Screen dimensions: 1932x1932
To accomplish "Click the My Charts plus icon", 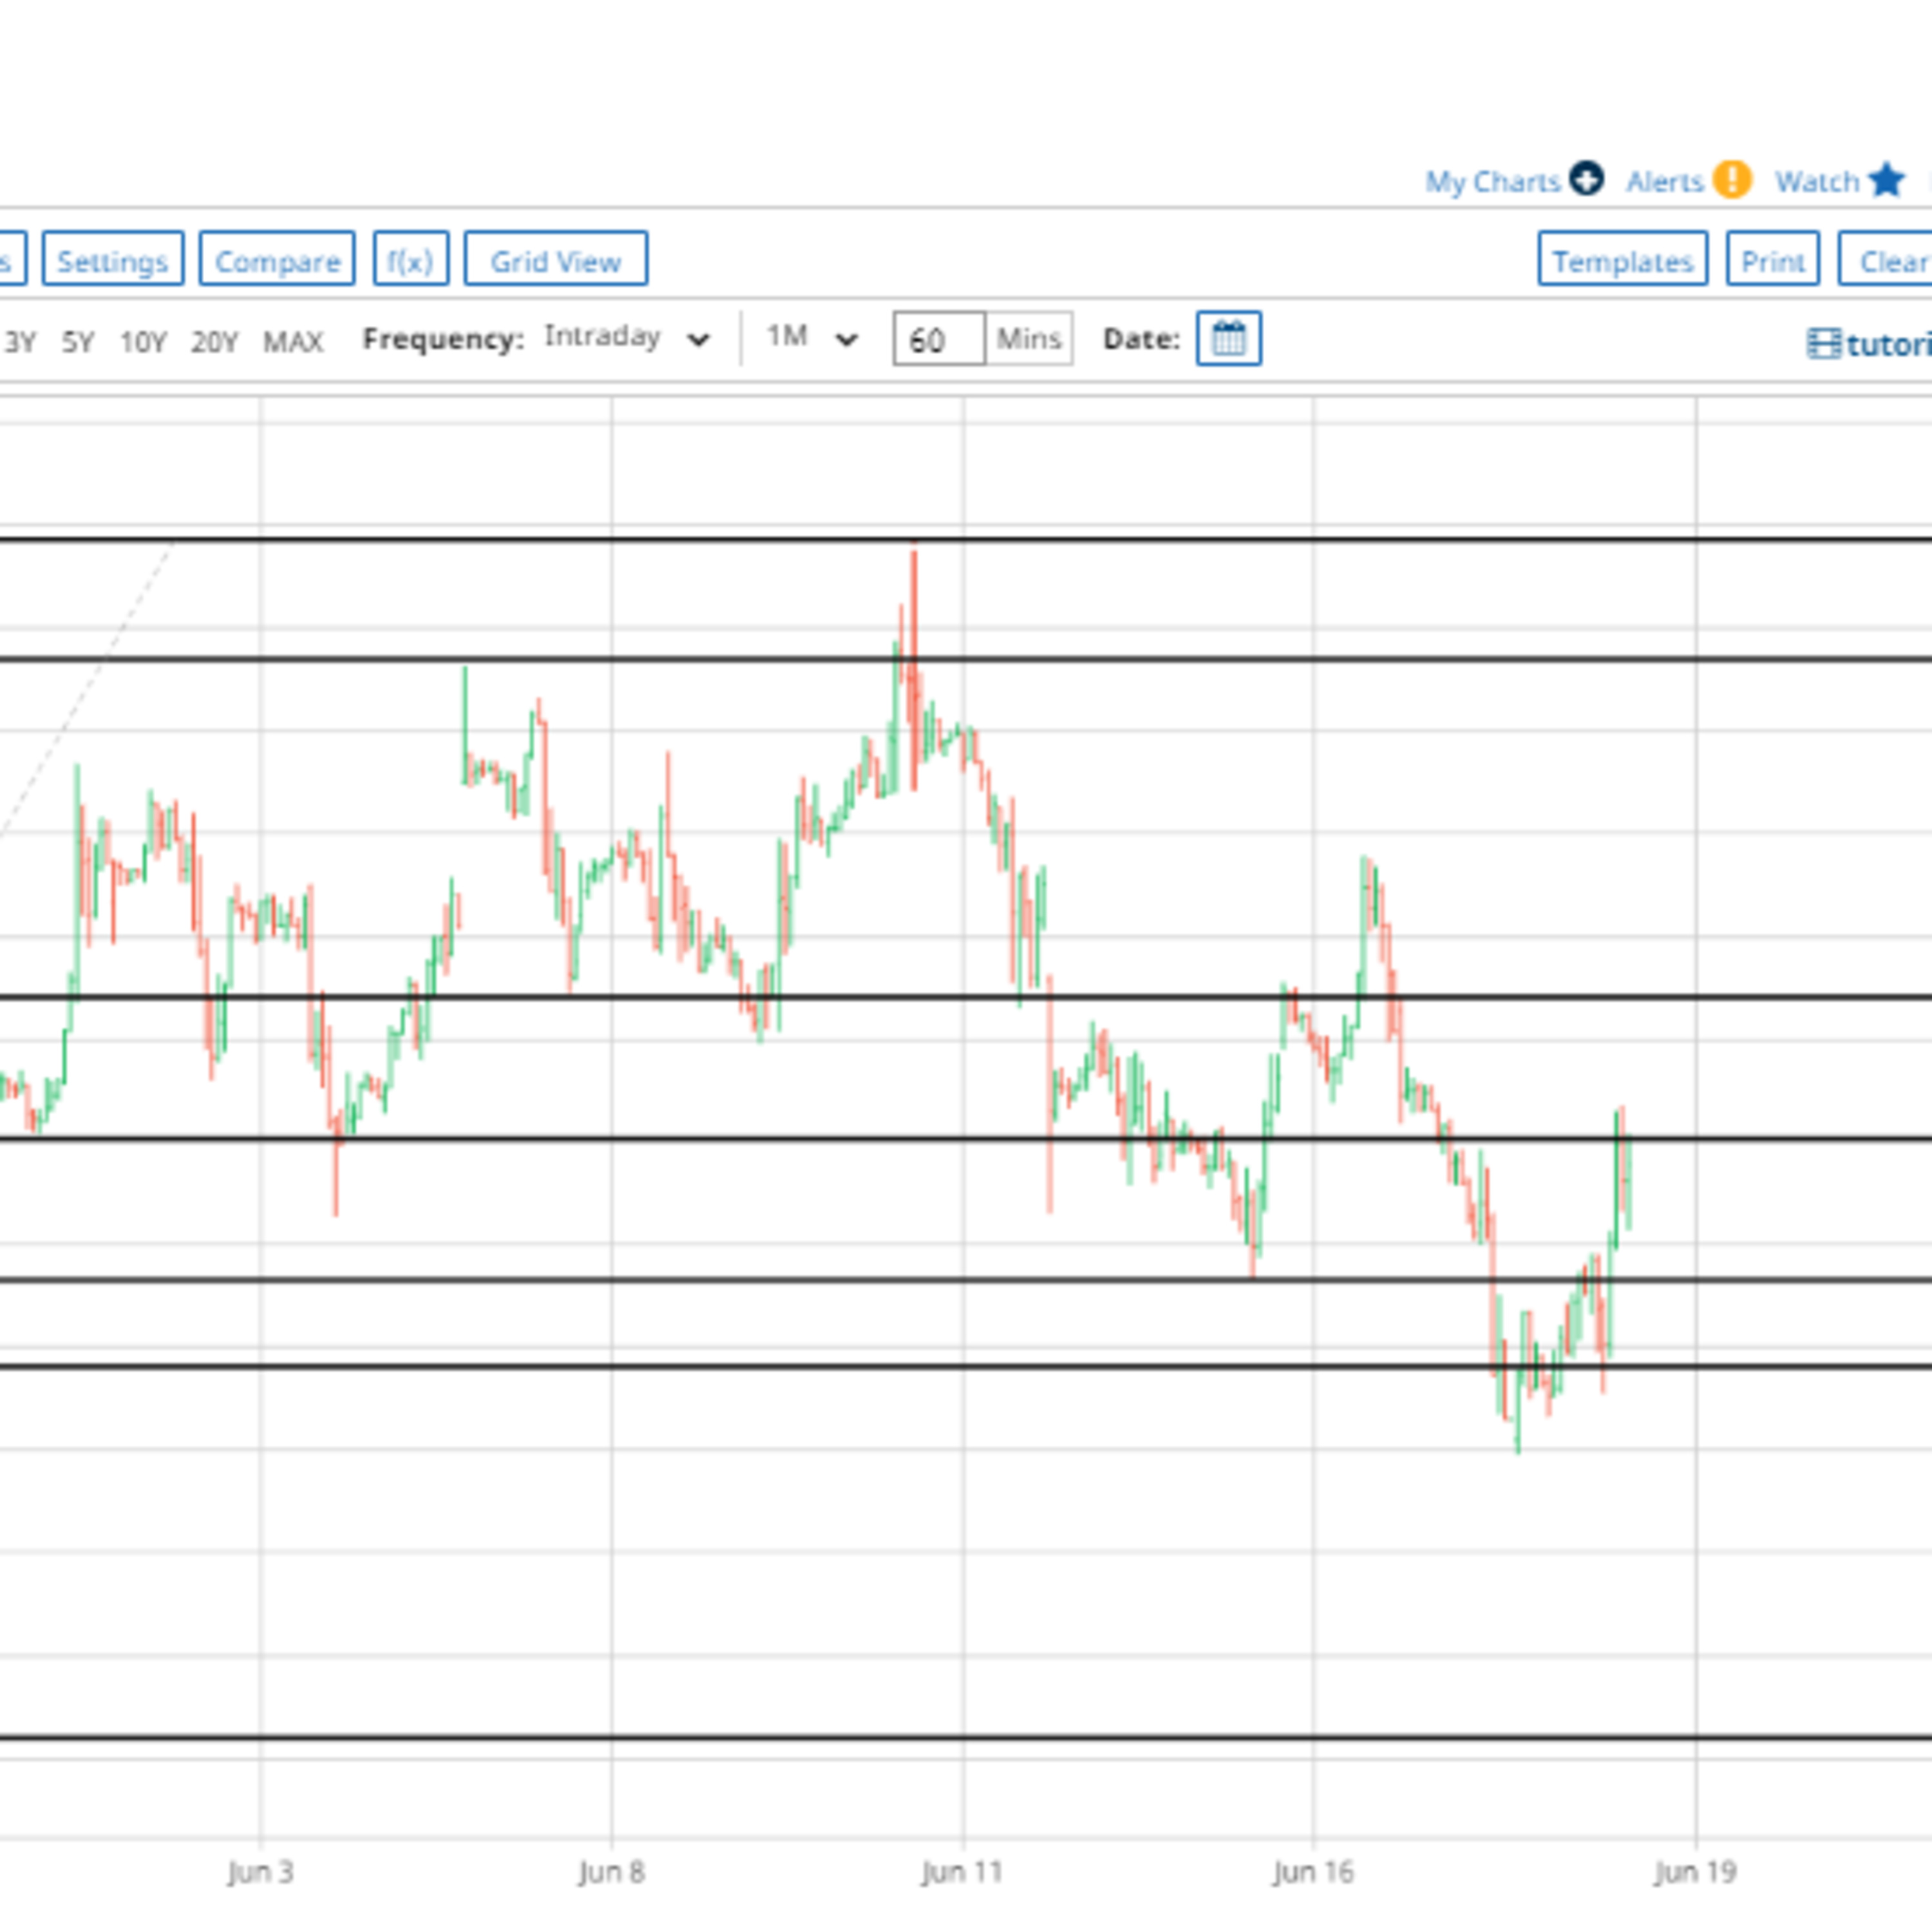I will coord(1586,180).
